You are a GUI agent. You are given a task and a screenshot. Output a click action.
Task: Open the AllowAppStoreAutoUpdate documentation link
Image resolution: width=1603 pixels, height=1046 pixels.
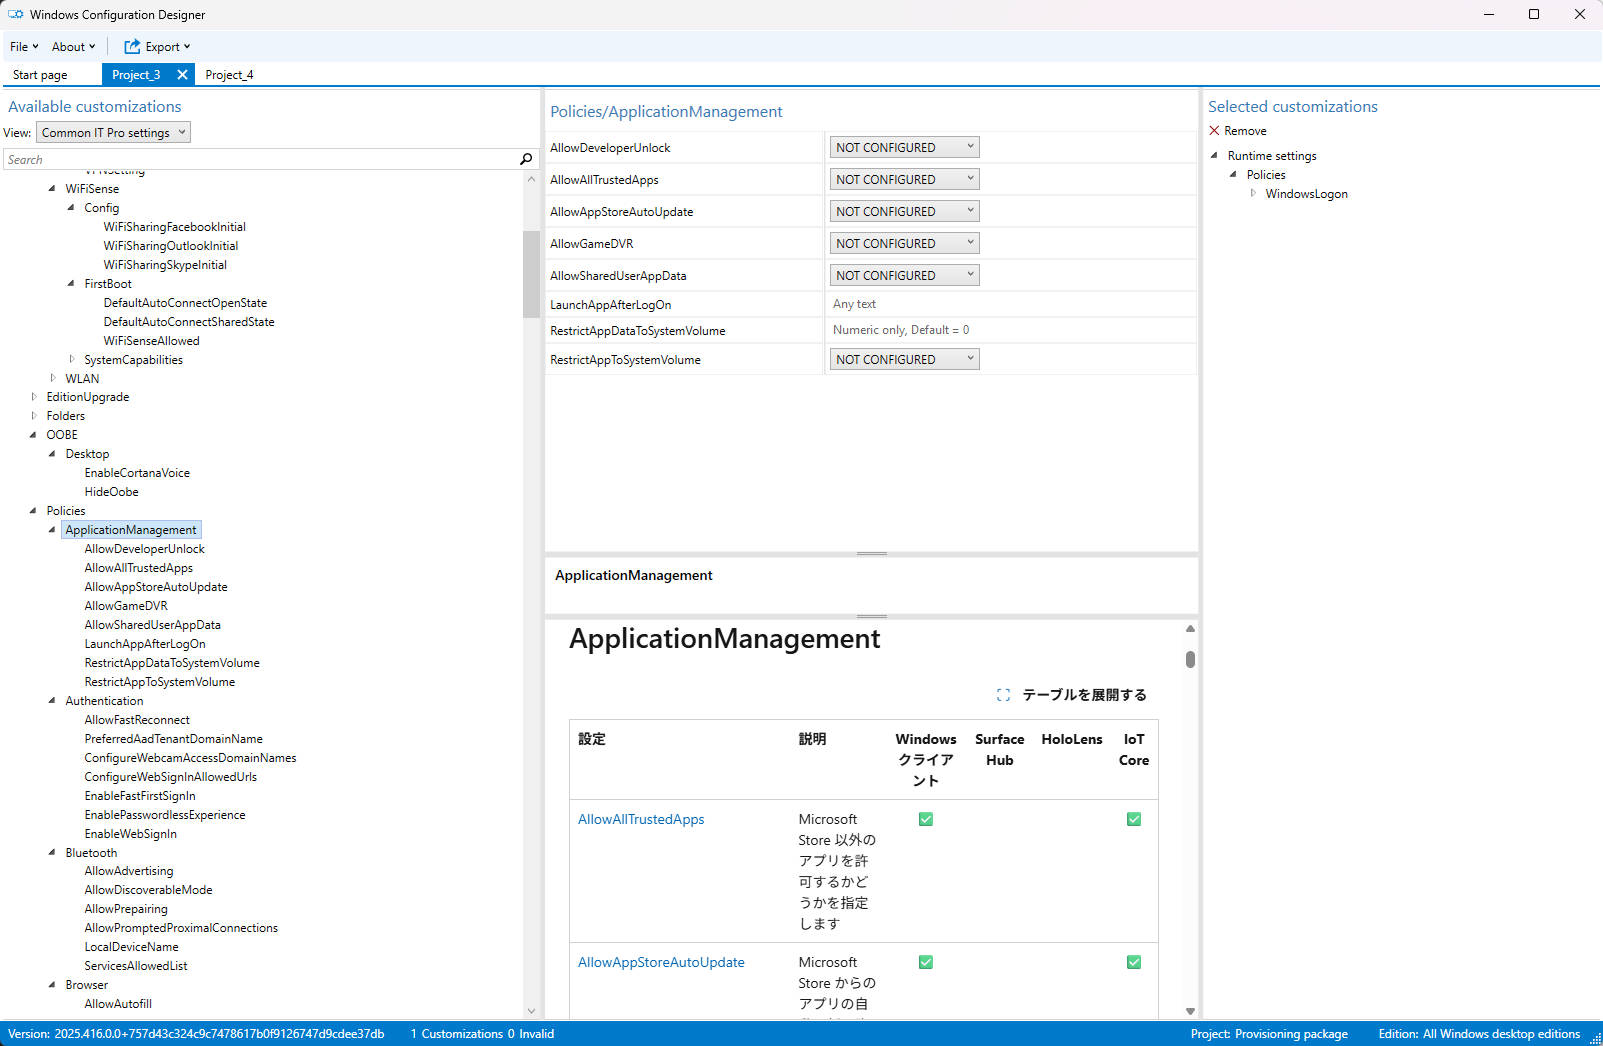pyautogui.click(x=660, y=962)
